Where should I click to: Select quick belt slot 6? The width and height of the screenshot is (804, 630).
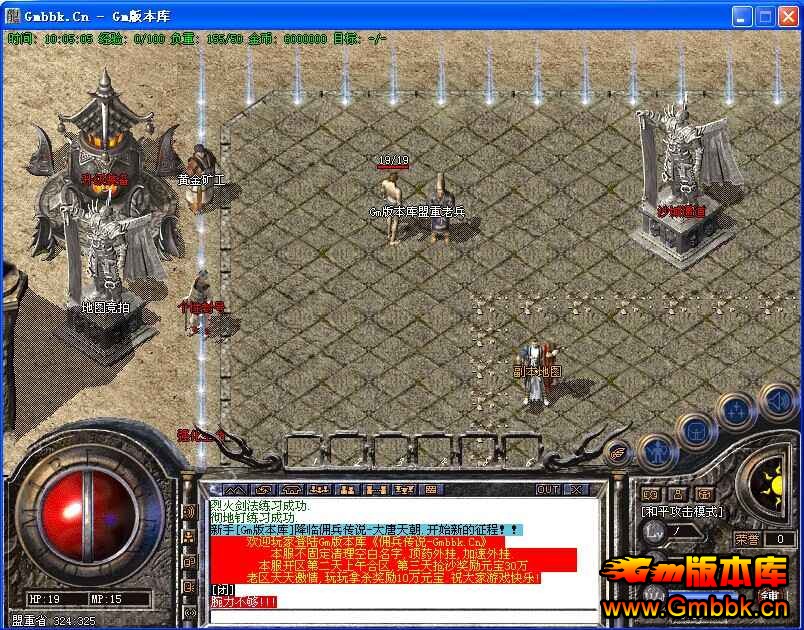click(522, 451)
